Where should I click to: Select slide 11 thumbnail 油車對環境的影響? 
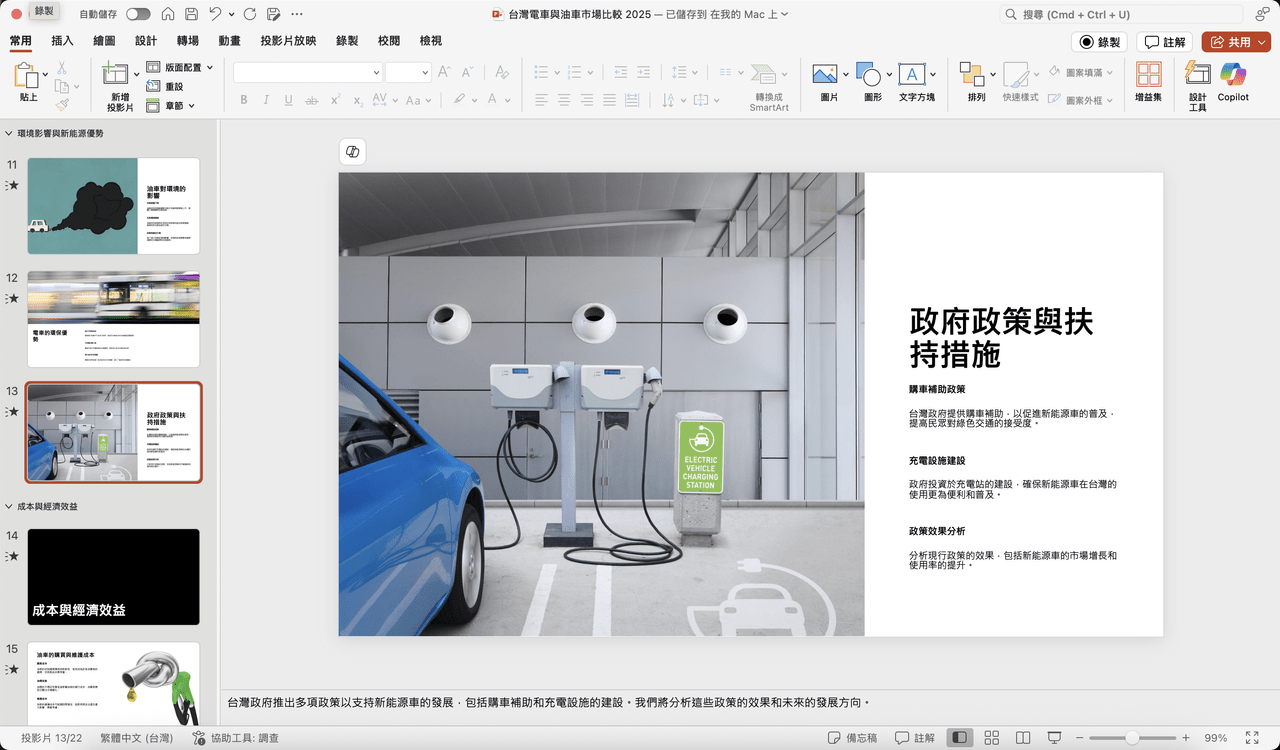113,206
